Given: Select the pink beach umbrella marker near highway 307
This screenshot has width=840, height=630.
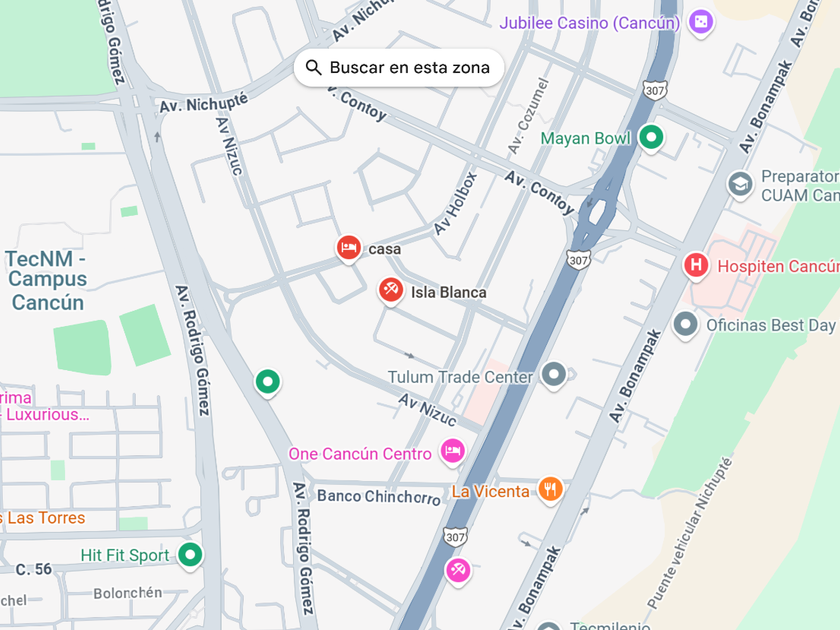Looking at the screenshot, I should [x=458, y=571].
